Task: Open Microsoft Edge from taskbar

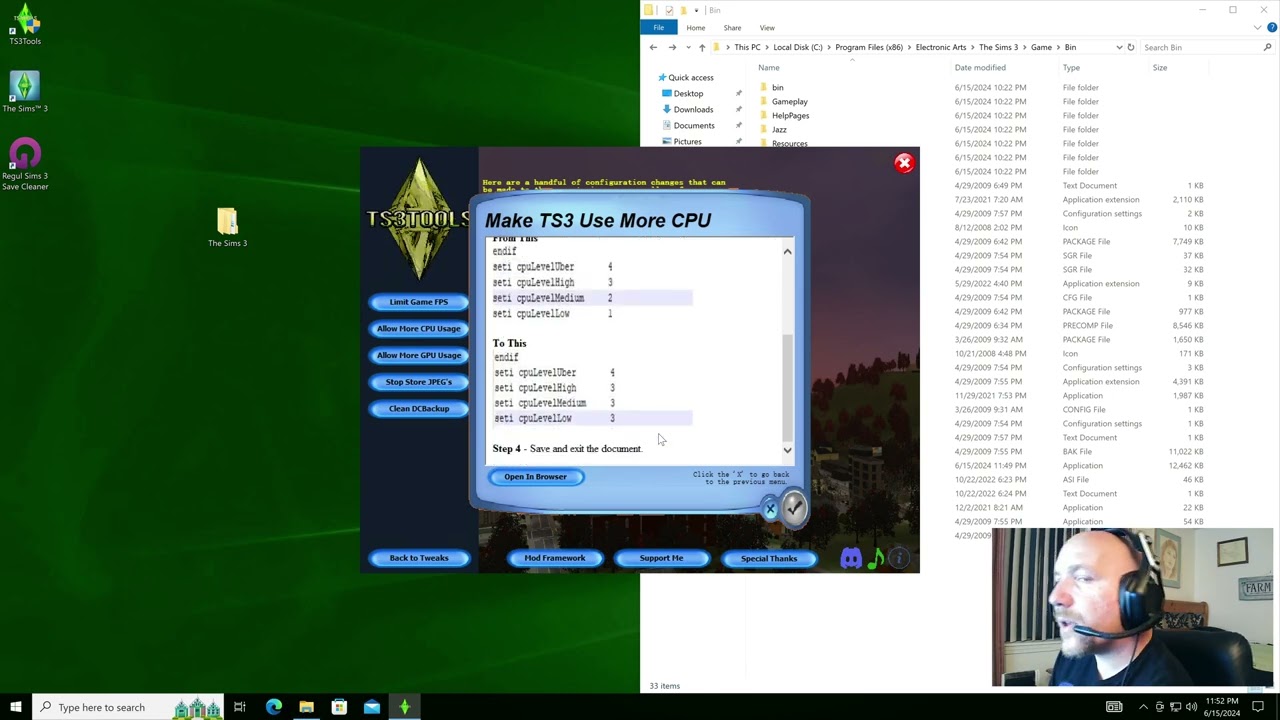Action: coord(274,707)
